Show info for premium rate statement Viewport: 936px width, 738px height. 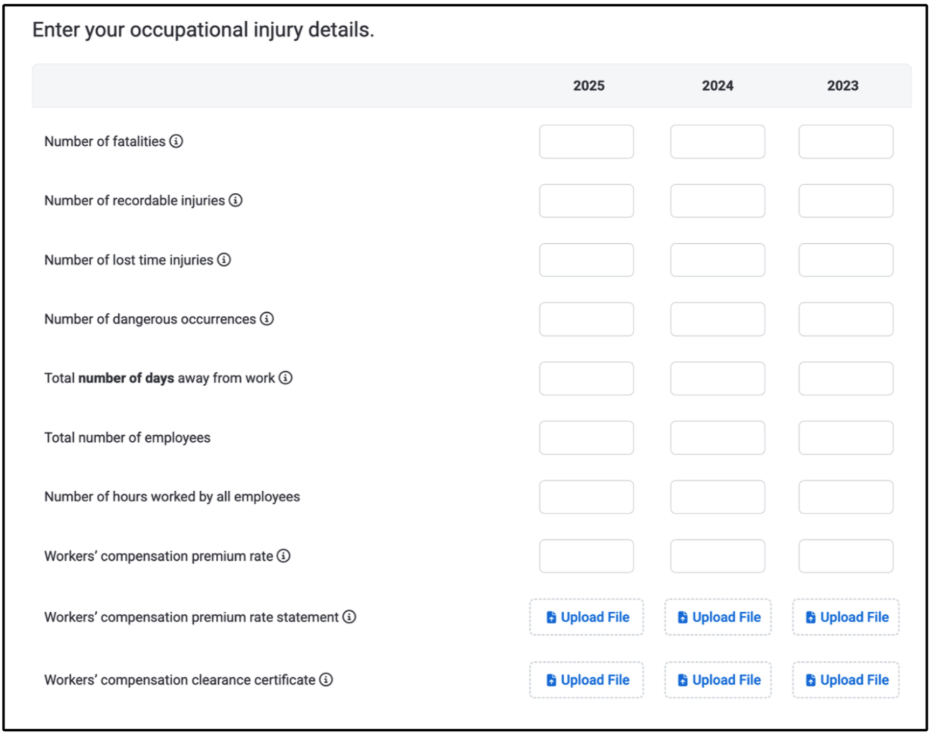[349, 617]
